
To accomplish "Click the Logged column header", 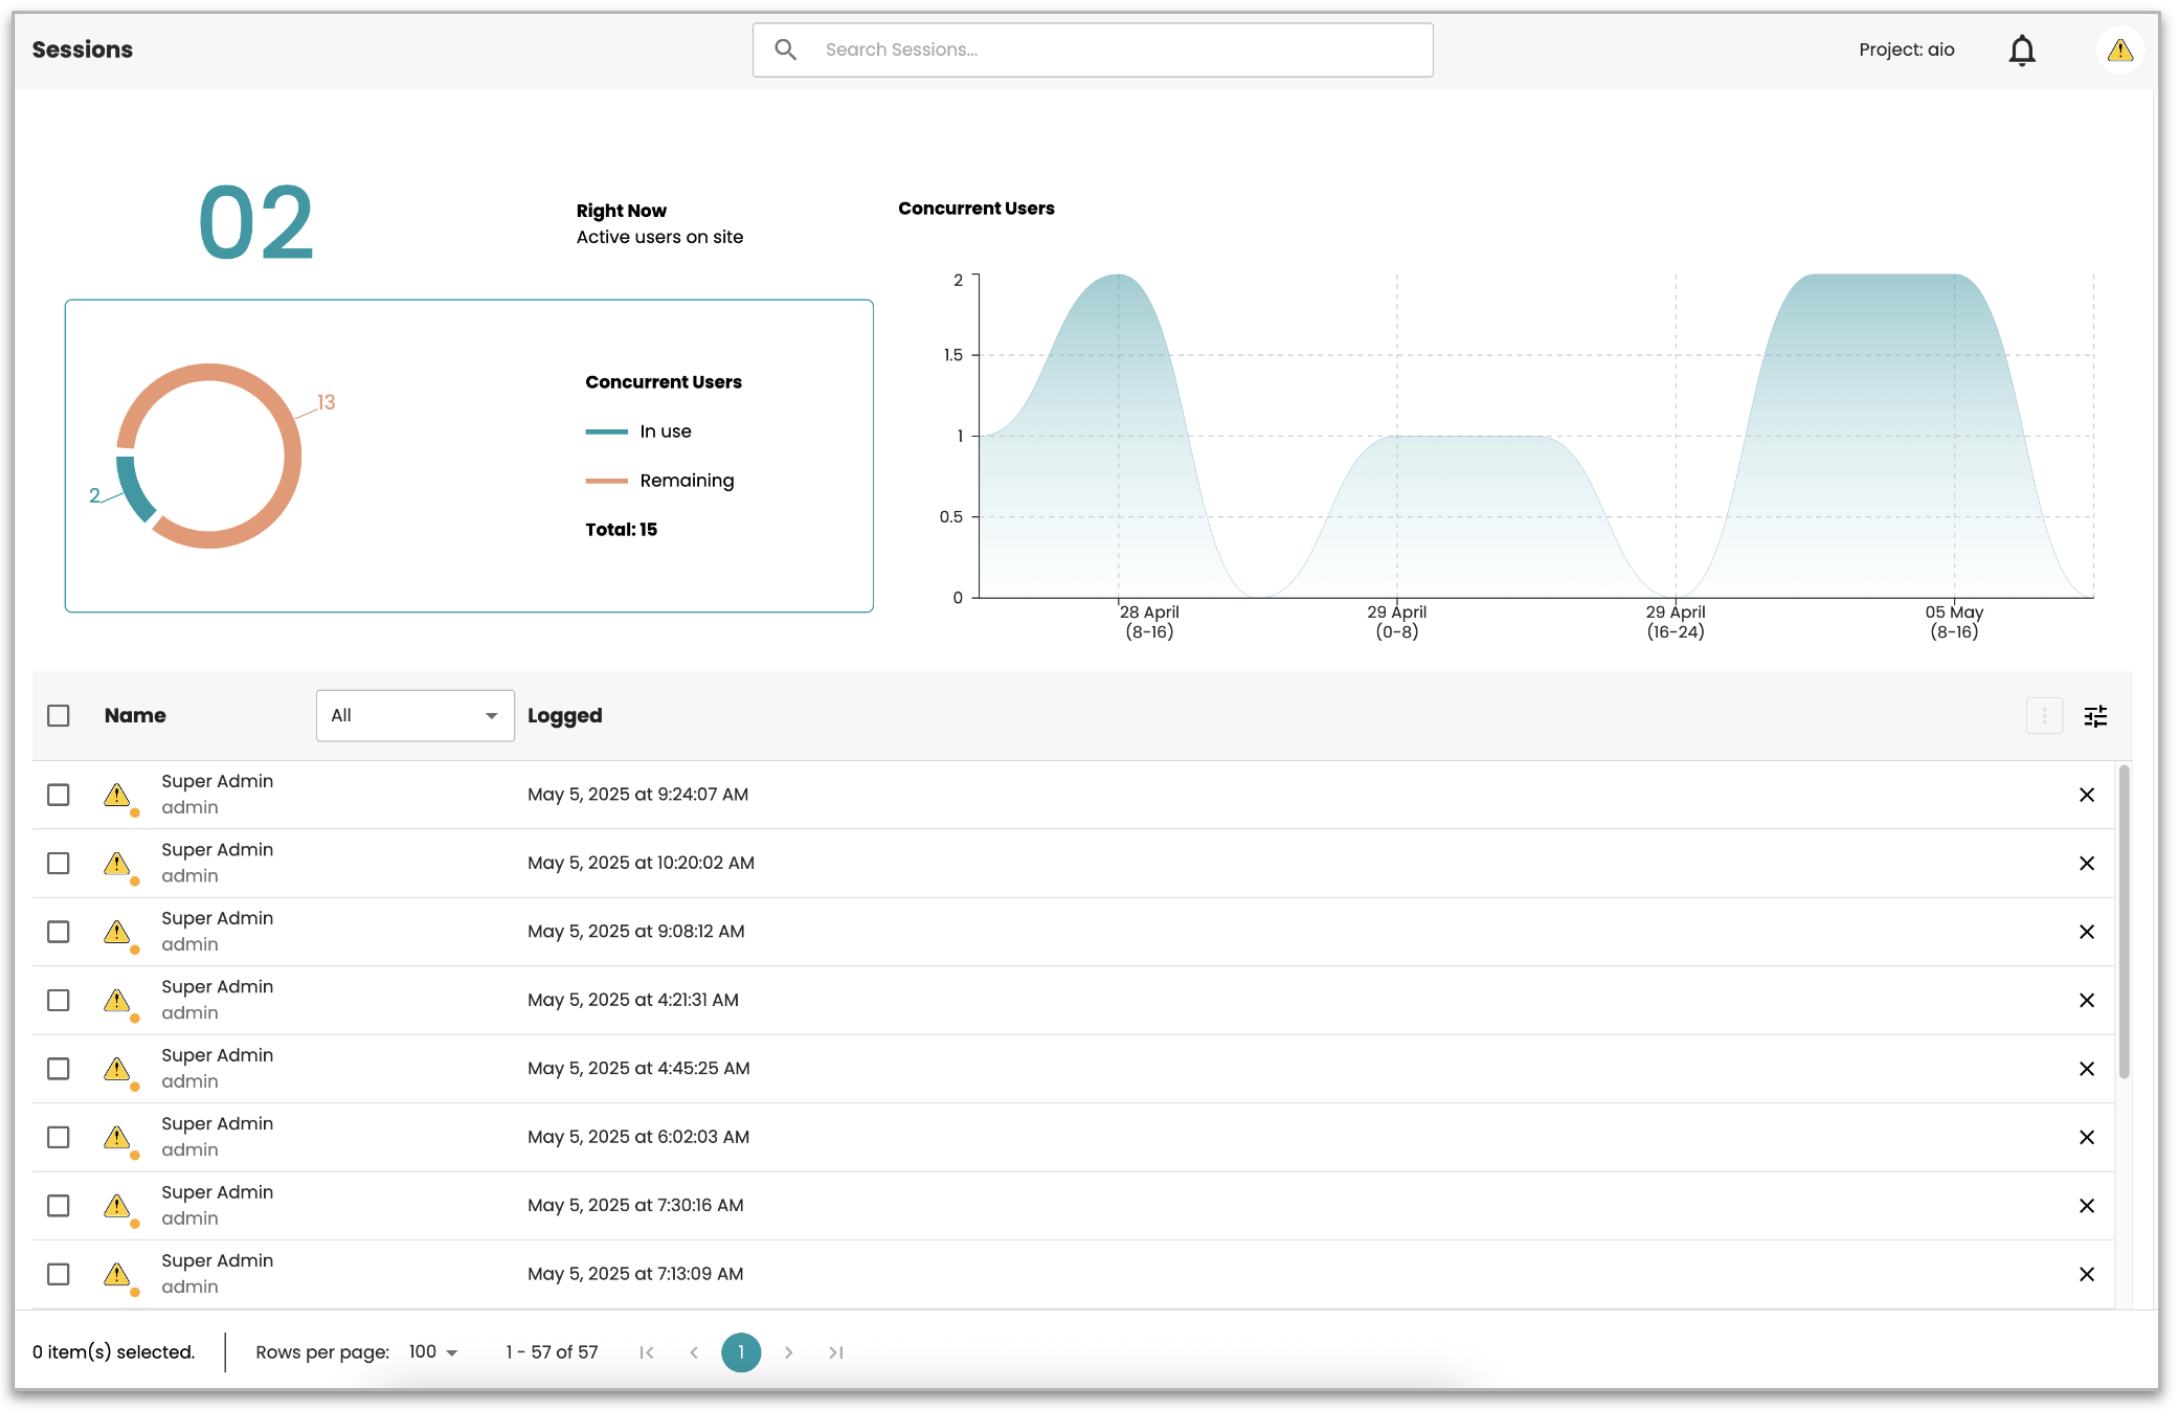I will click(565, 716).
